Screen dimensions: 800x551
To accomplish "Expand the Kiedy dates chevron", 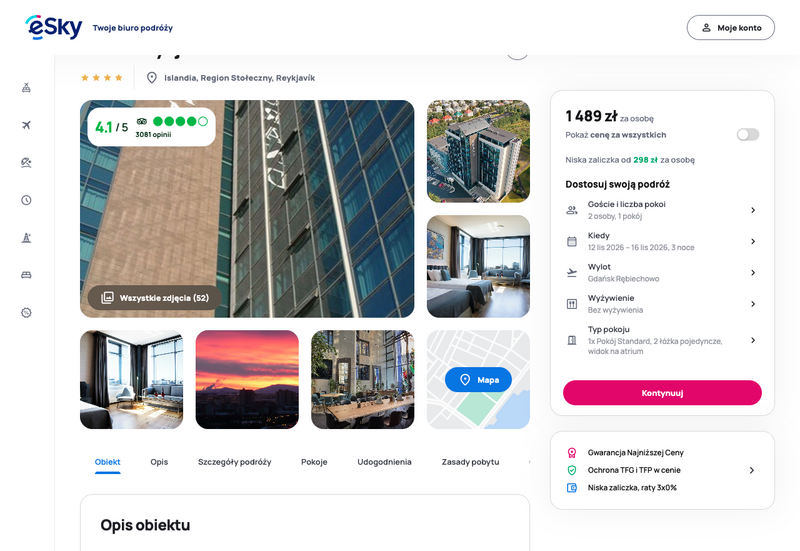I will click(x=753, y=241).
